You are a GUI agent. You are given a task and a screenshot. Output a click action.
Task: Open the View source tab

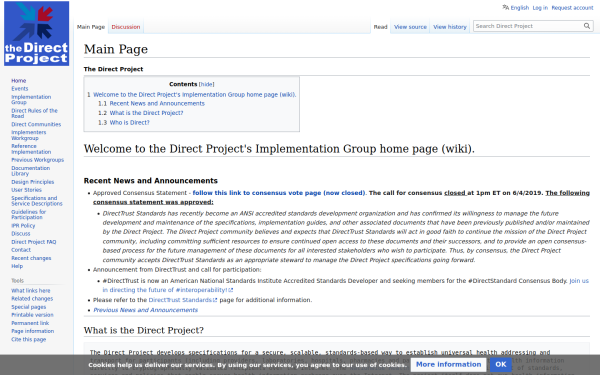click(x=410, y=27)
